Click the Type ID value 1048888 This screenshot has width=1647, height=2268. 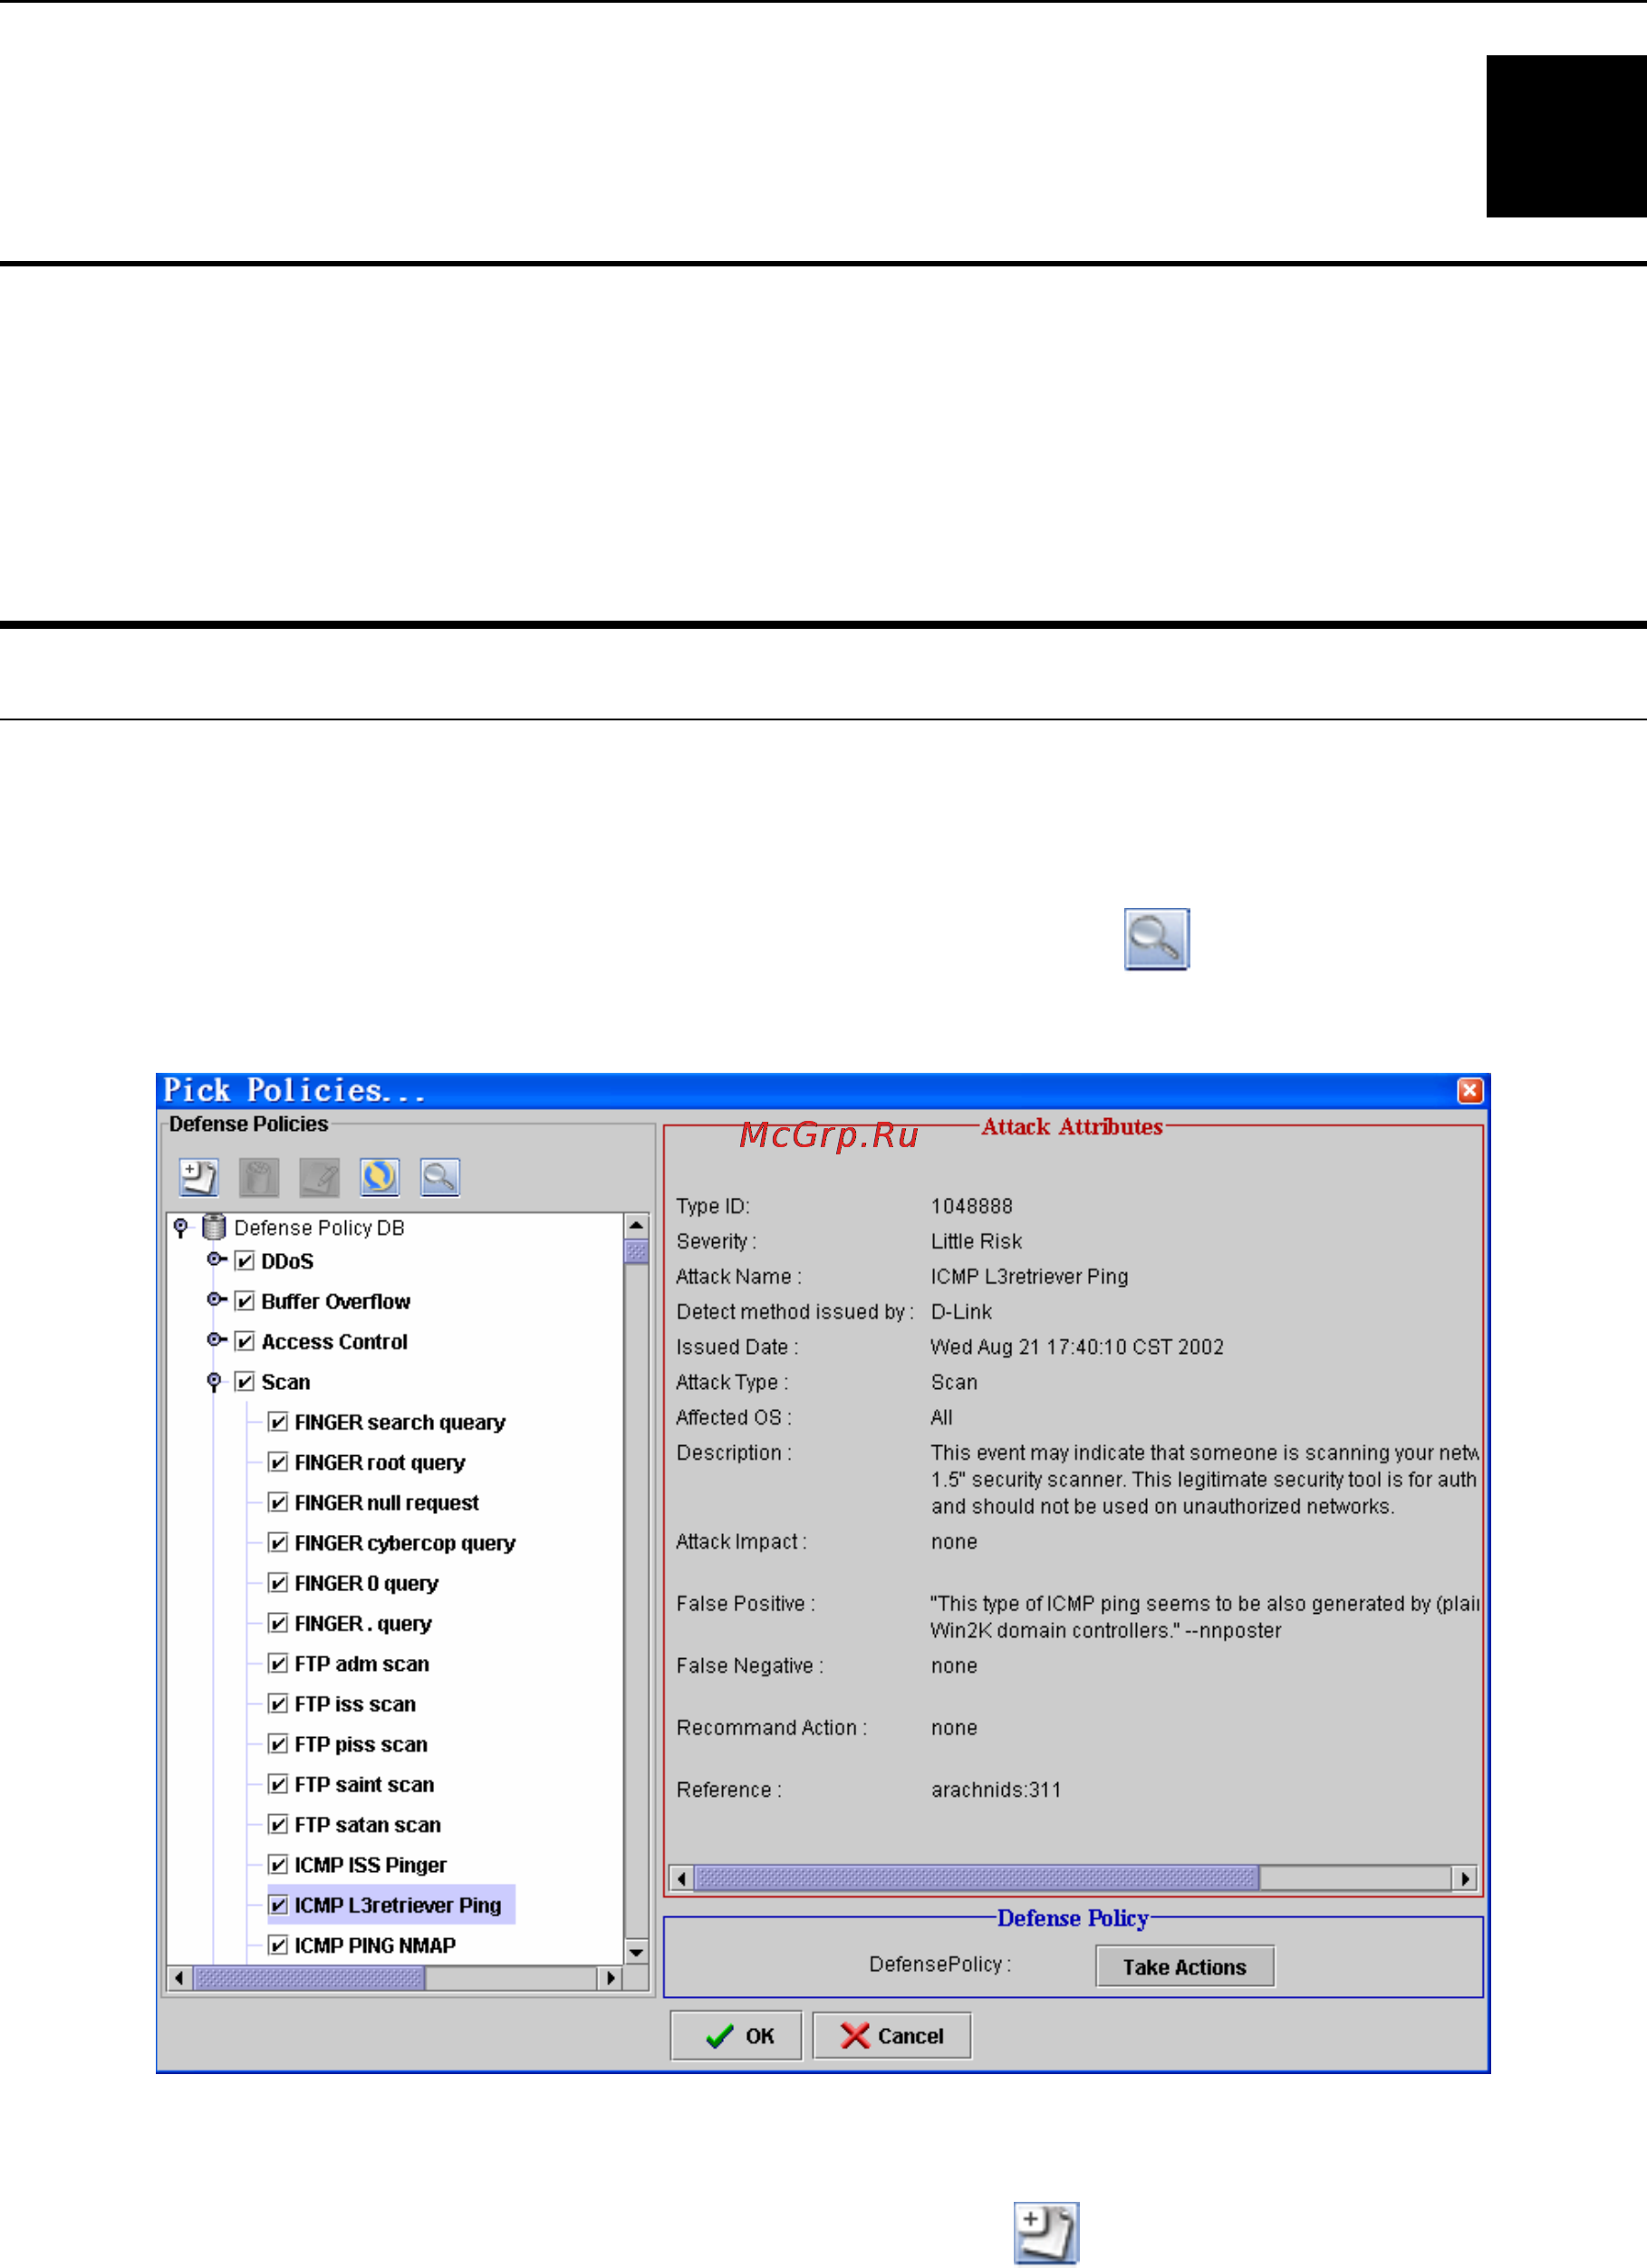point(971,1206)
